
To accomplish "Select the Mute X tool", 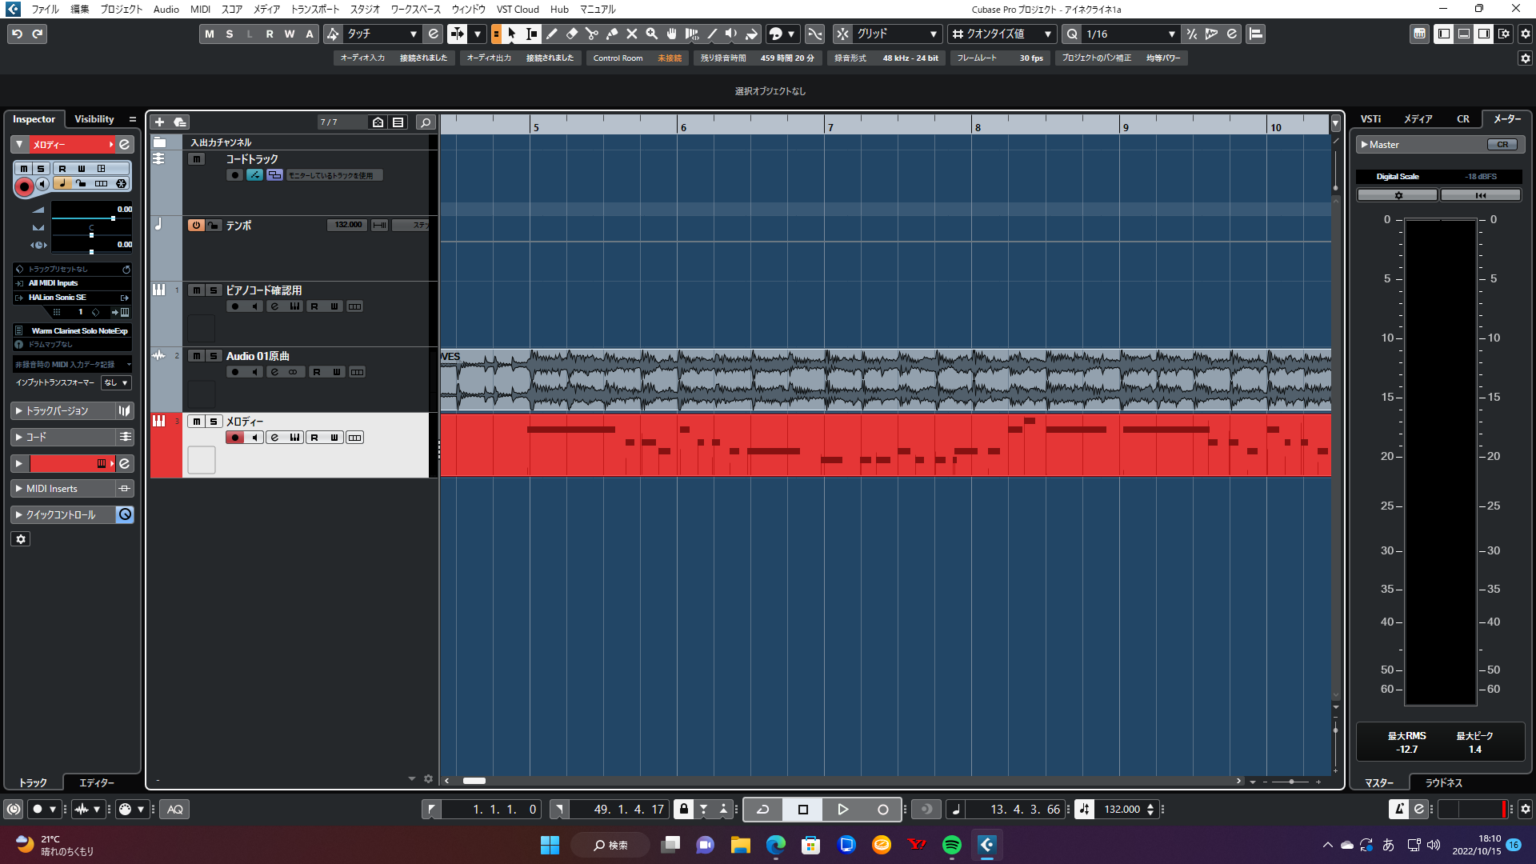I will 632,34.
